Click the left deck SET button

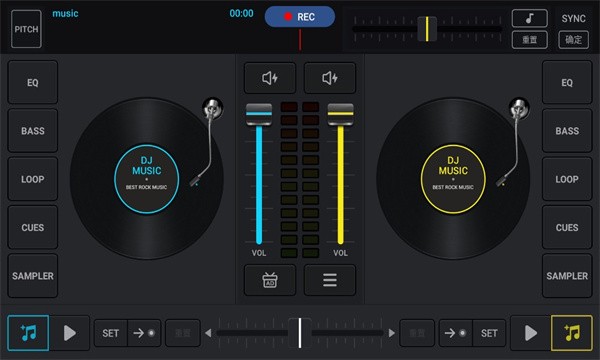click(111, 333)
